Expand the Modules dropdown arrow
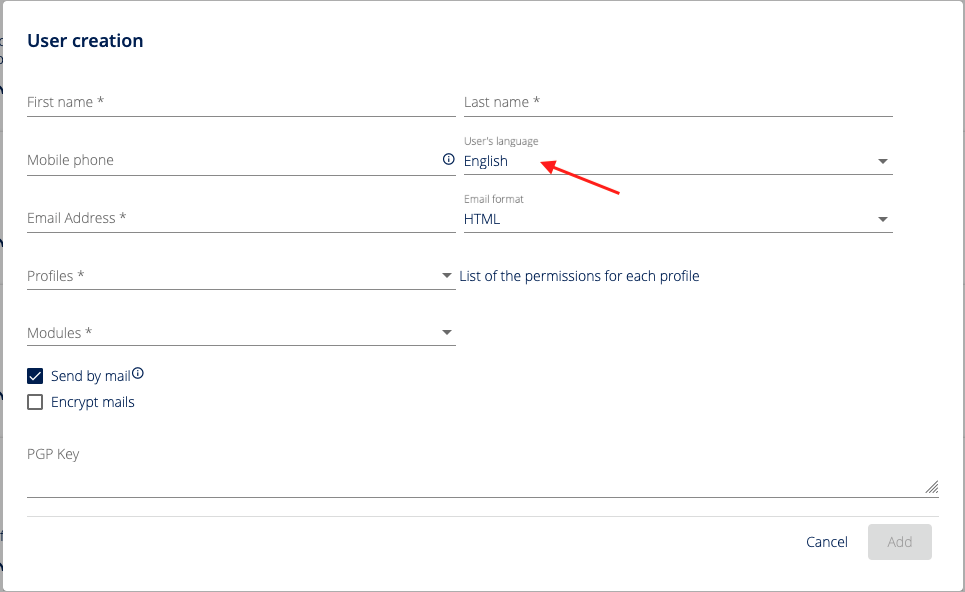The width and height of the screenshot is (965, 592). [446, 333]
